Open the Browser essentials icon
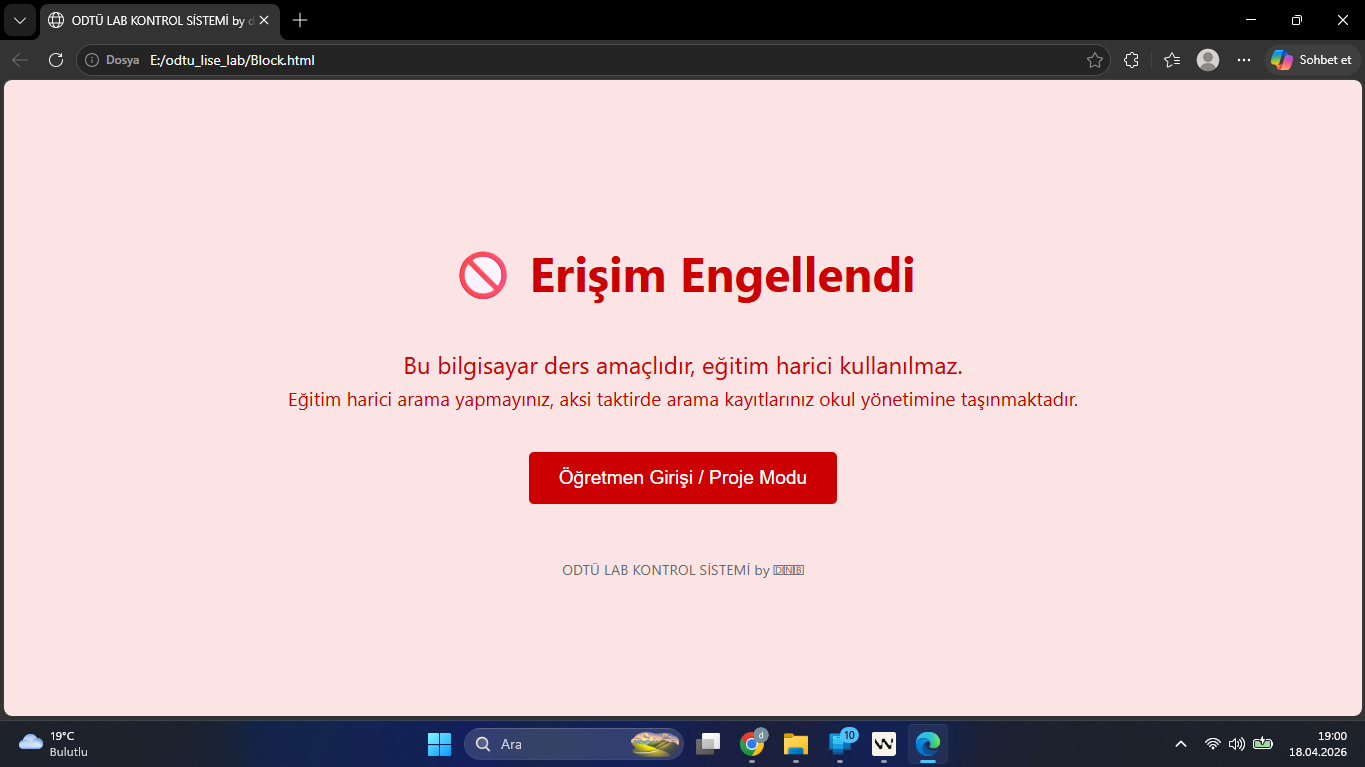Image resolution: width=1365 pixels, height=767 pixels. [1131, 59]
